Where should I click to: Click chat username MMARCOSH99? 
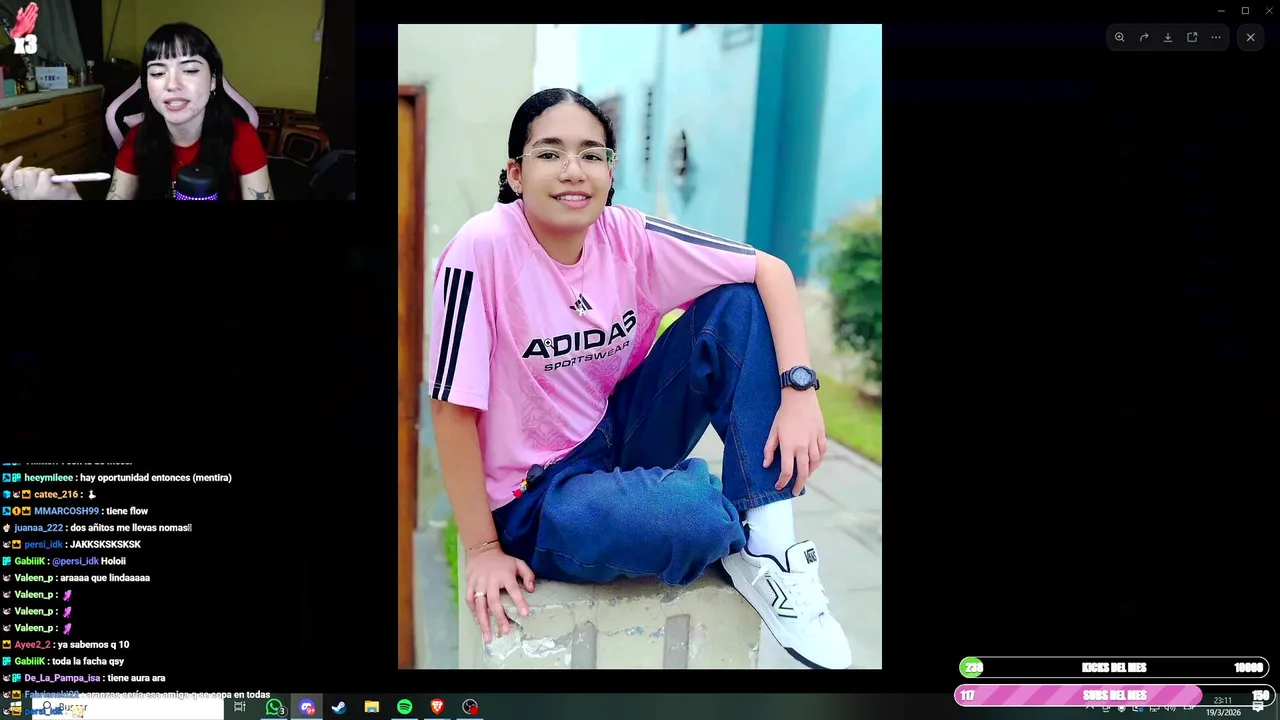click(x=65, y=511)
